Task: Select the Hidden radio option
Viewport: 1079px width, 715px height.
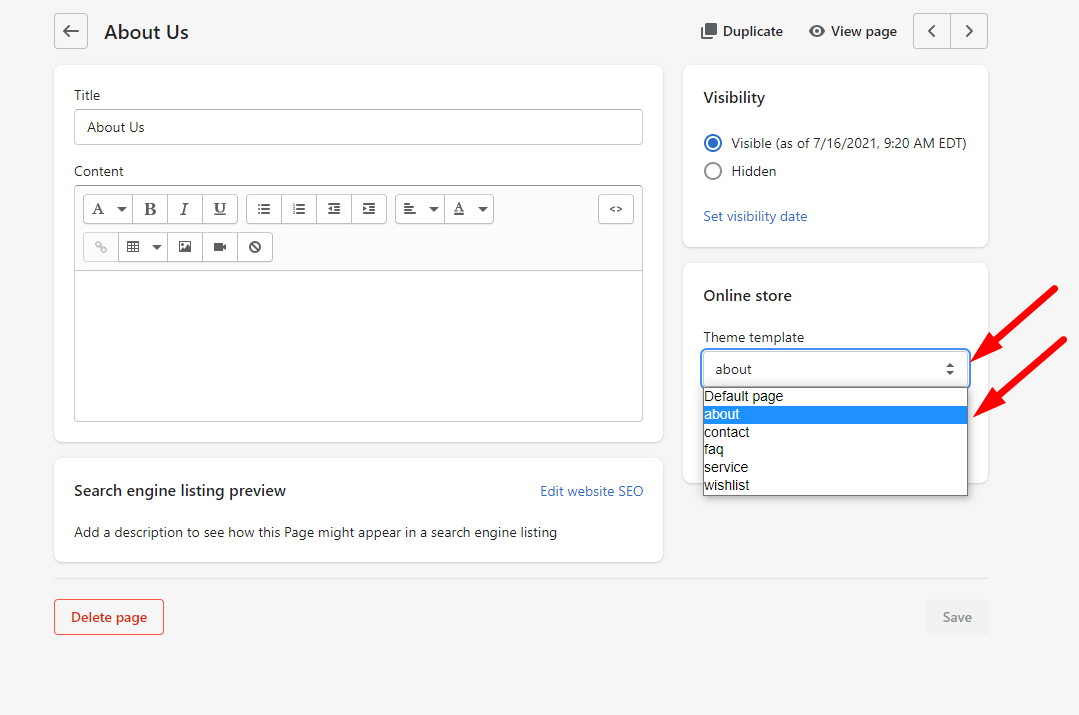Action: pos(713,171)
